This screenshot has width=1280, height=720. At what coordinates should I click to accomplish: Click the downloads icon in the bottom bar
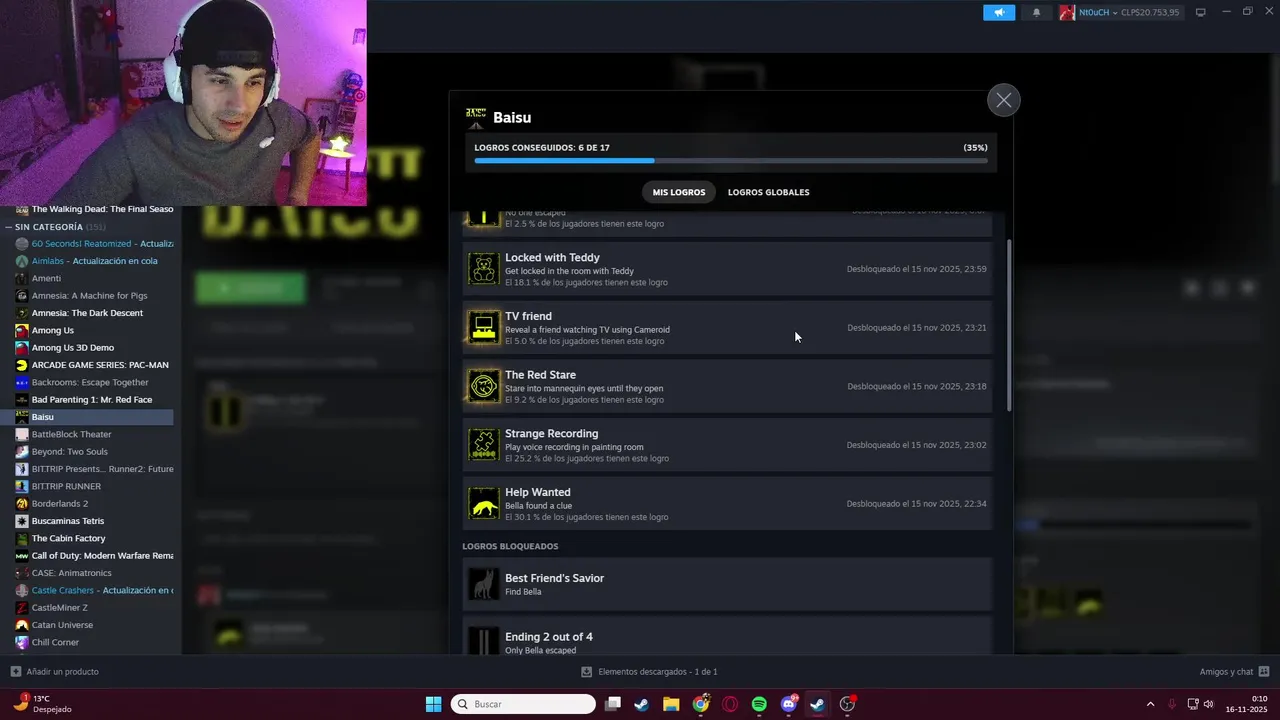[x=587, y=671]
